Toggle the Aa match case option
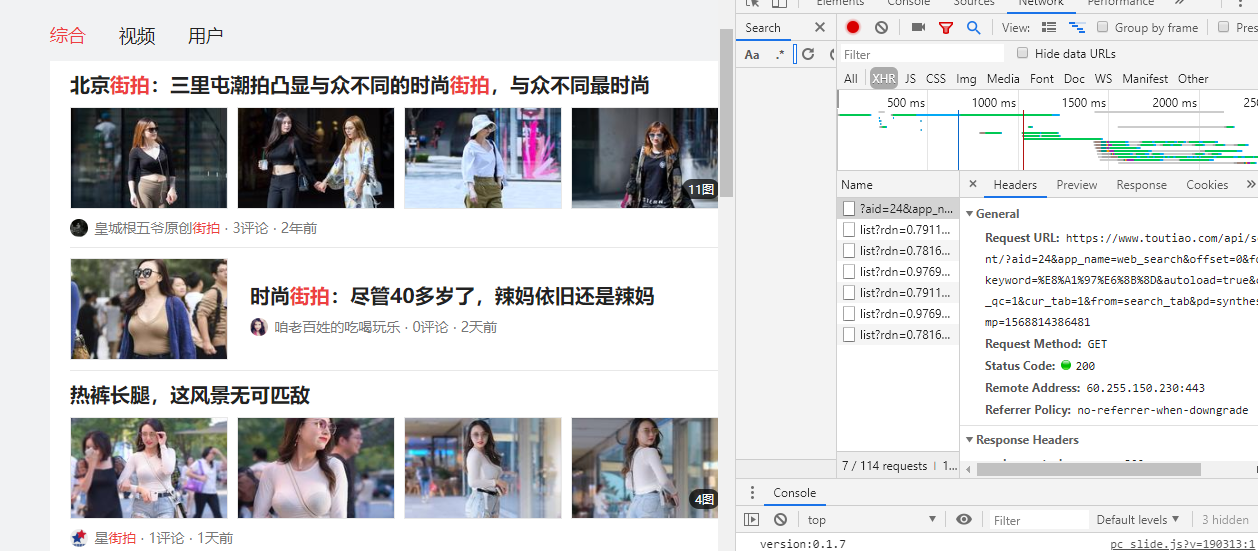Viewport: 1258px width, 551px height. point(752,55)
